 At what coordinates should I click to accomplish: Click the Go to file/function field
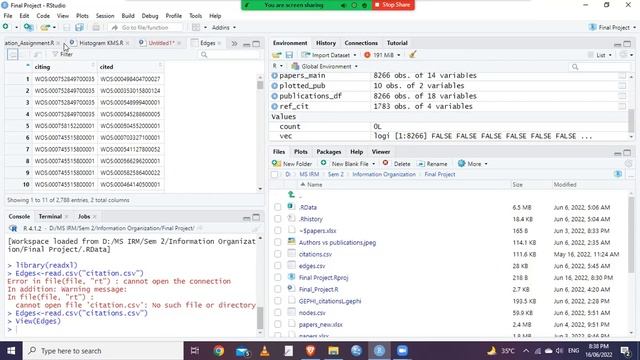coord(145,27)
